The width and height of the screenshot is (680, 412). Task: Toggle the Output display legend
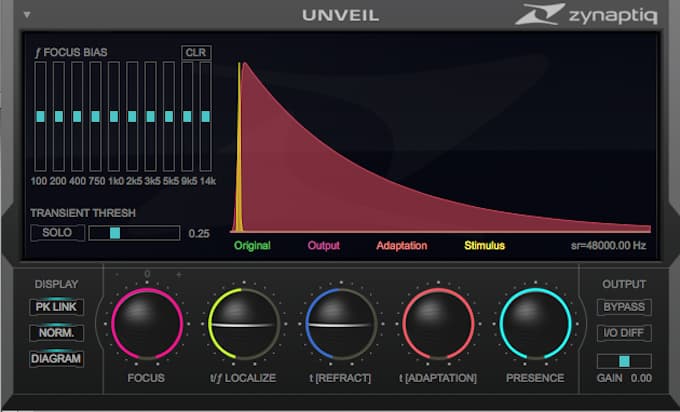(324, 245)
